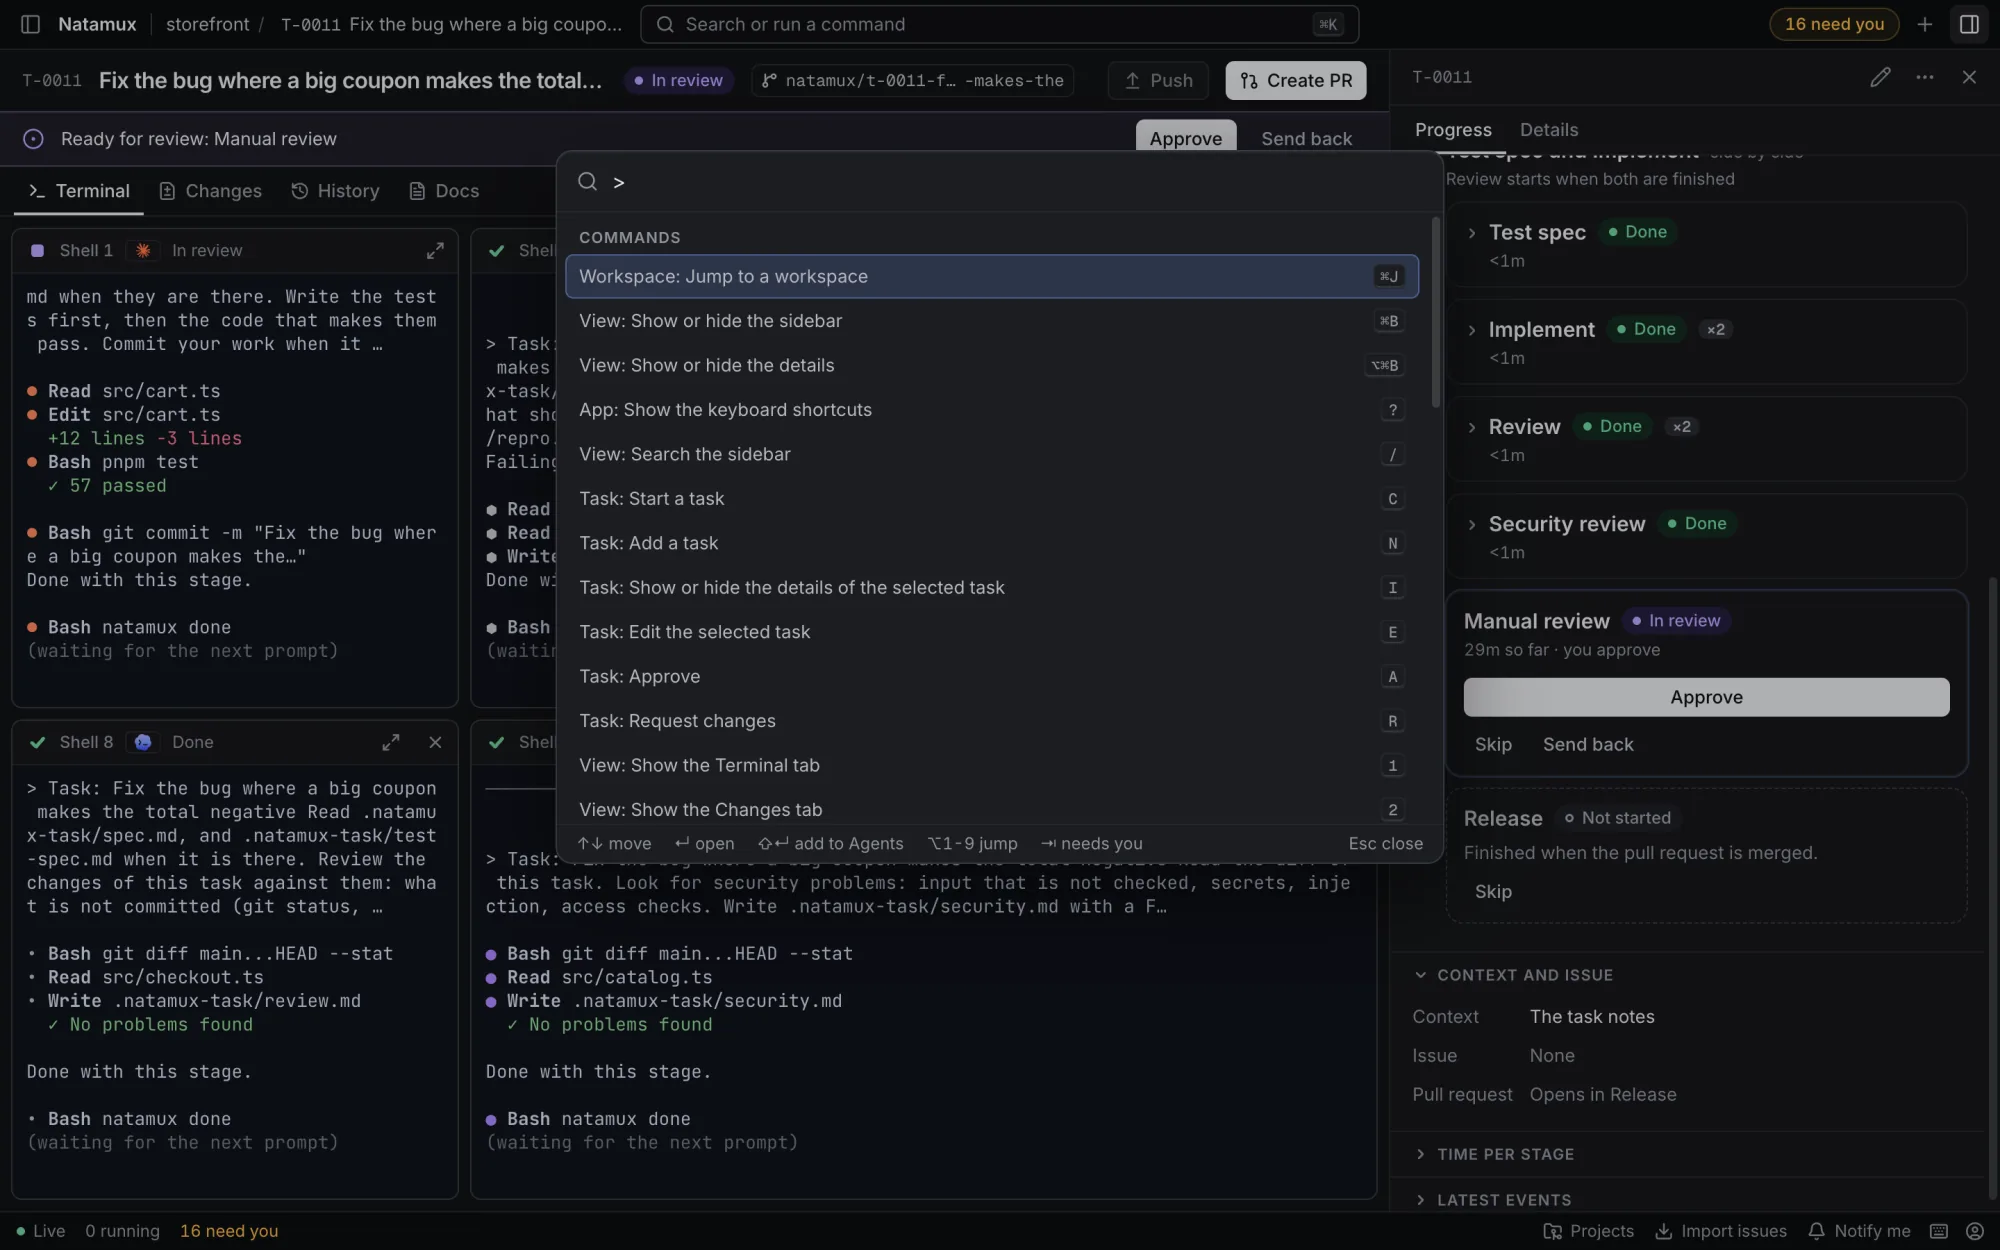This screenshot has width=2000, height=1250.
Task: Open Projects in status bar
Action: pos(1588,1231)
